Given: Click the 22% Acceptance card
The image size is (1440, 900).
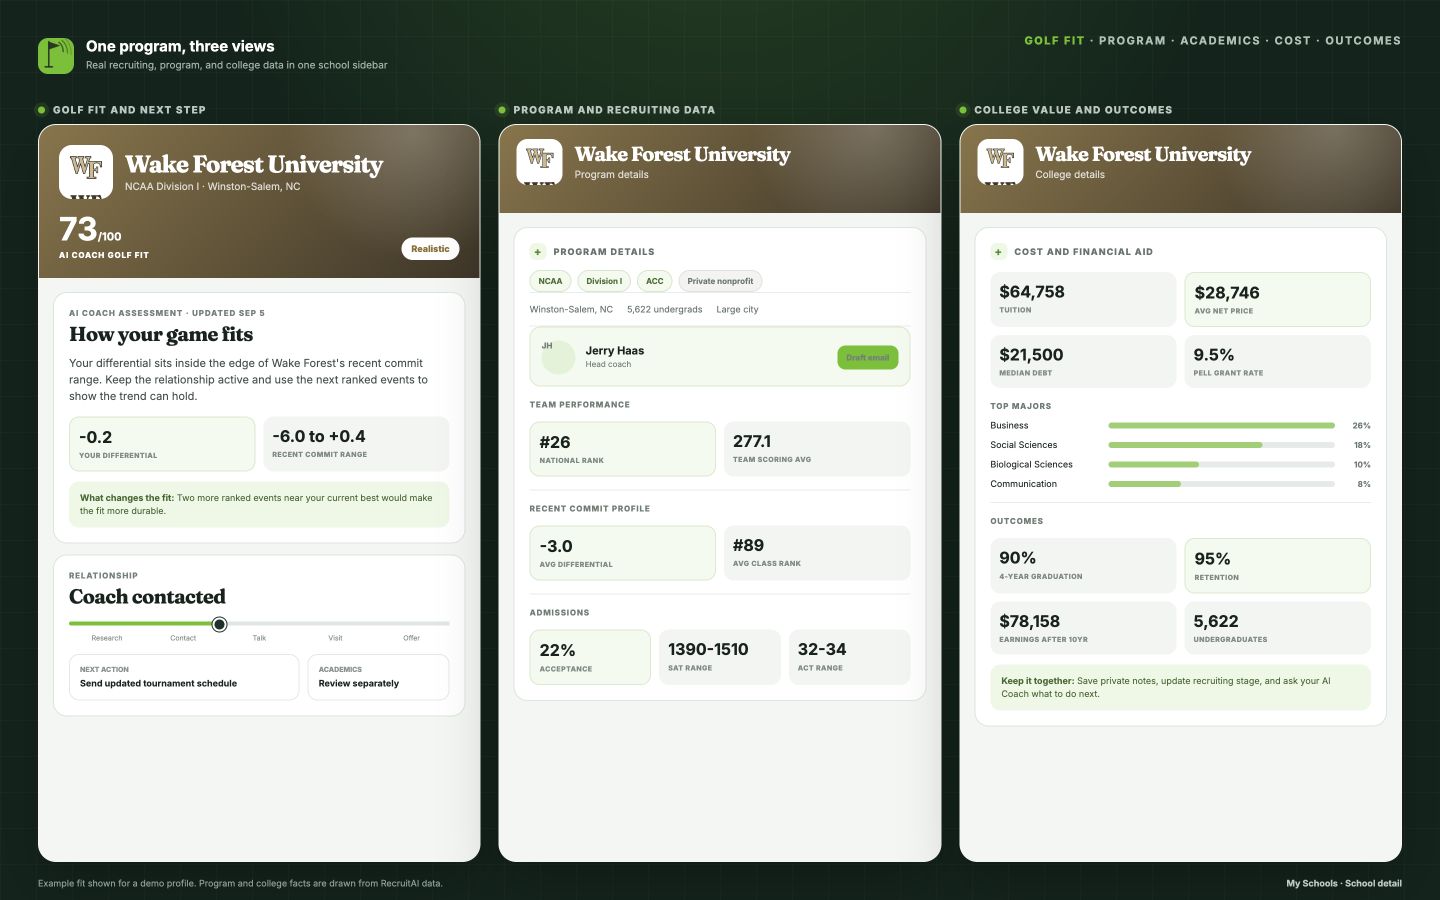Looking at the screenshot, I should (590, 657).
